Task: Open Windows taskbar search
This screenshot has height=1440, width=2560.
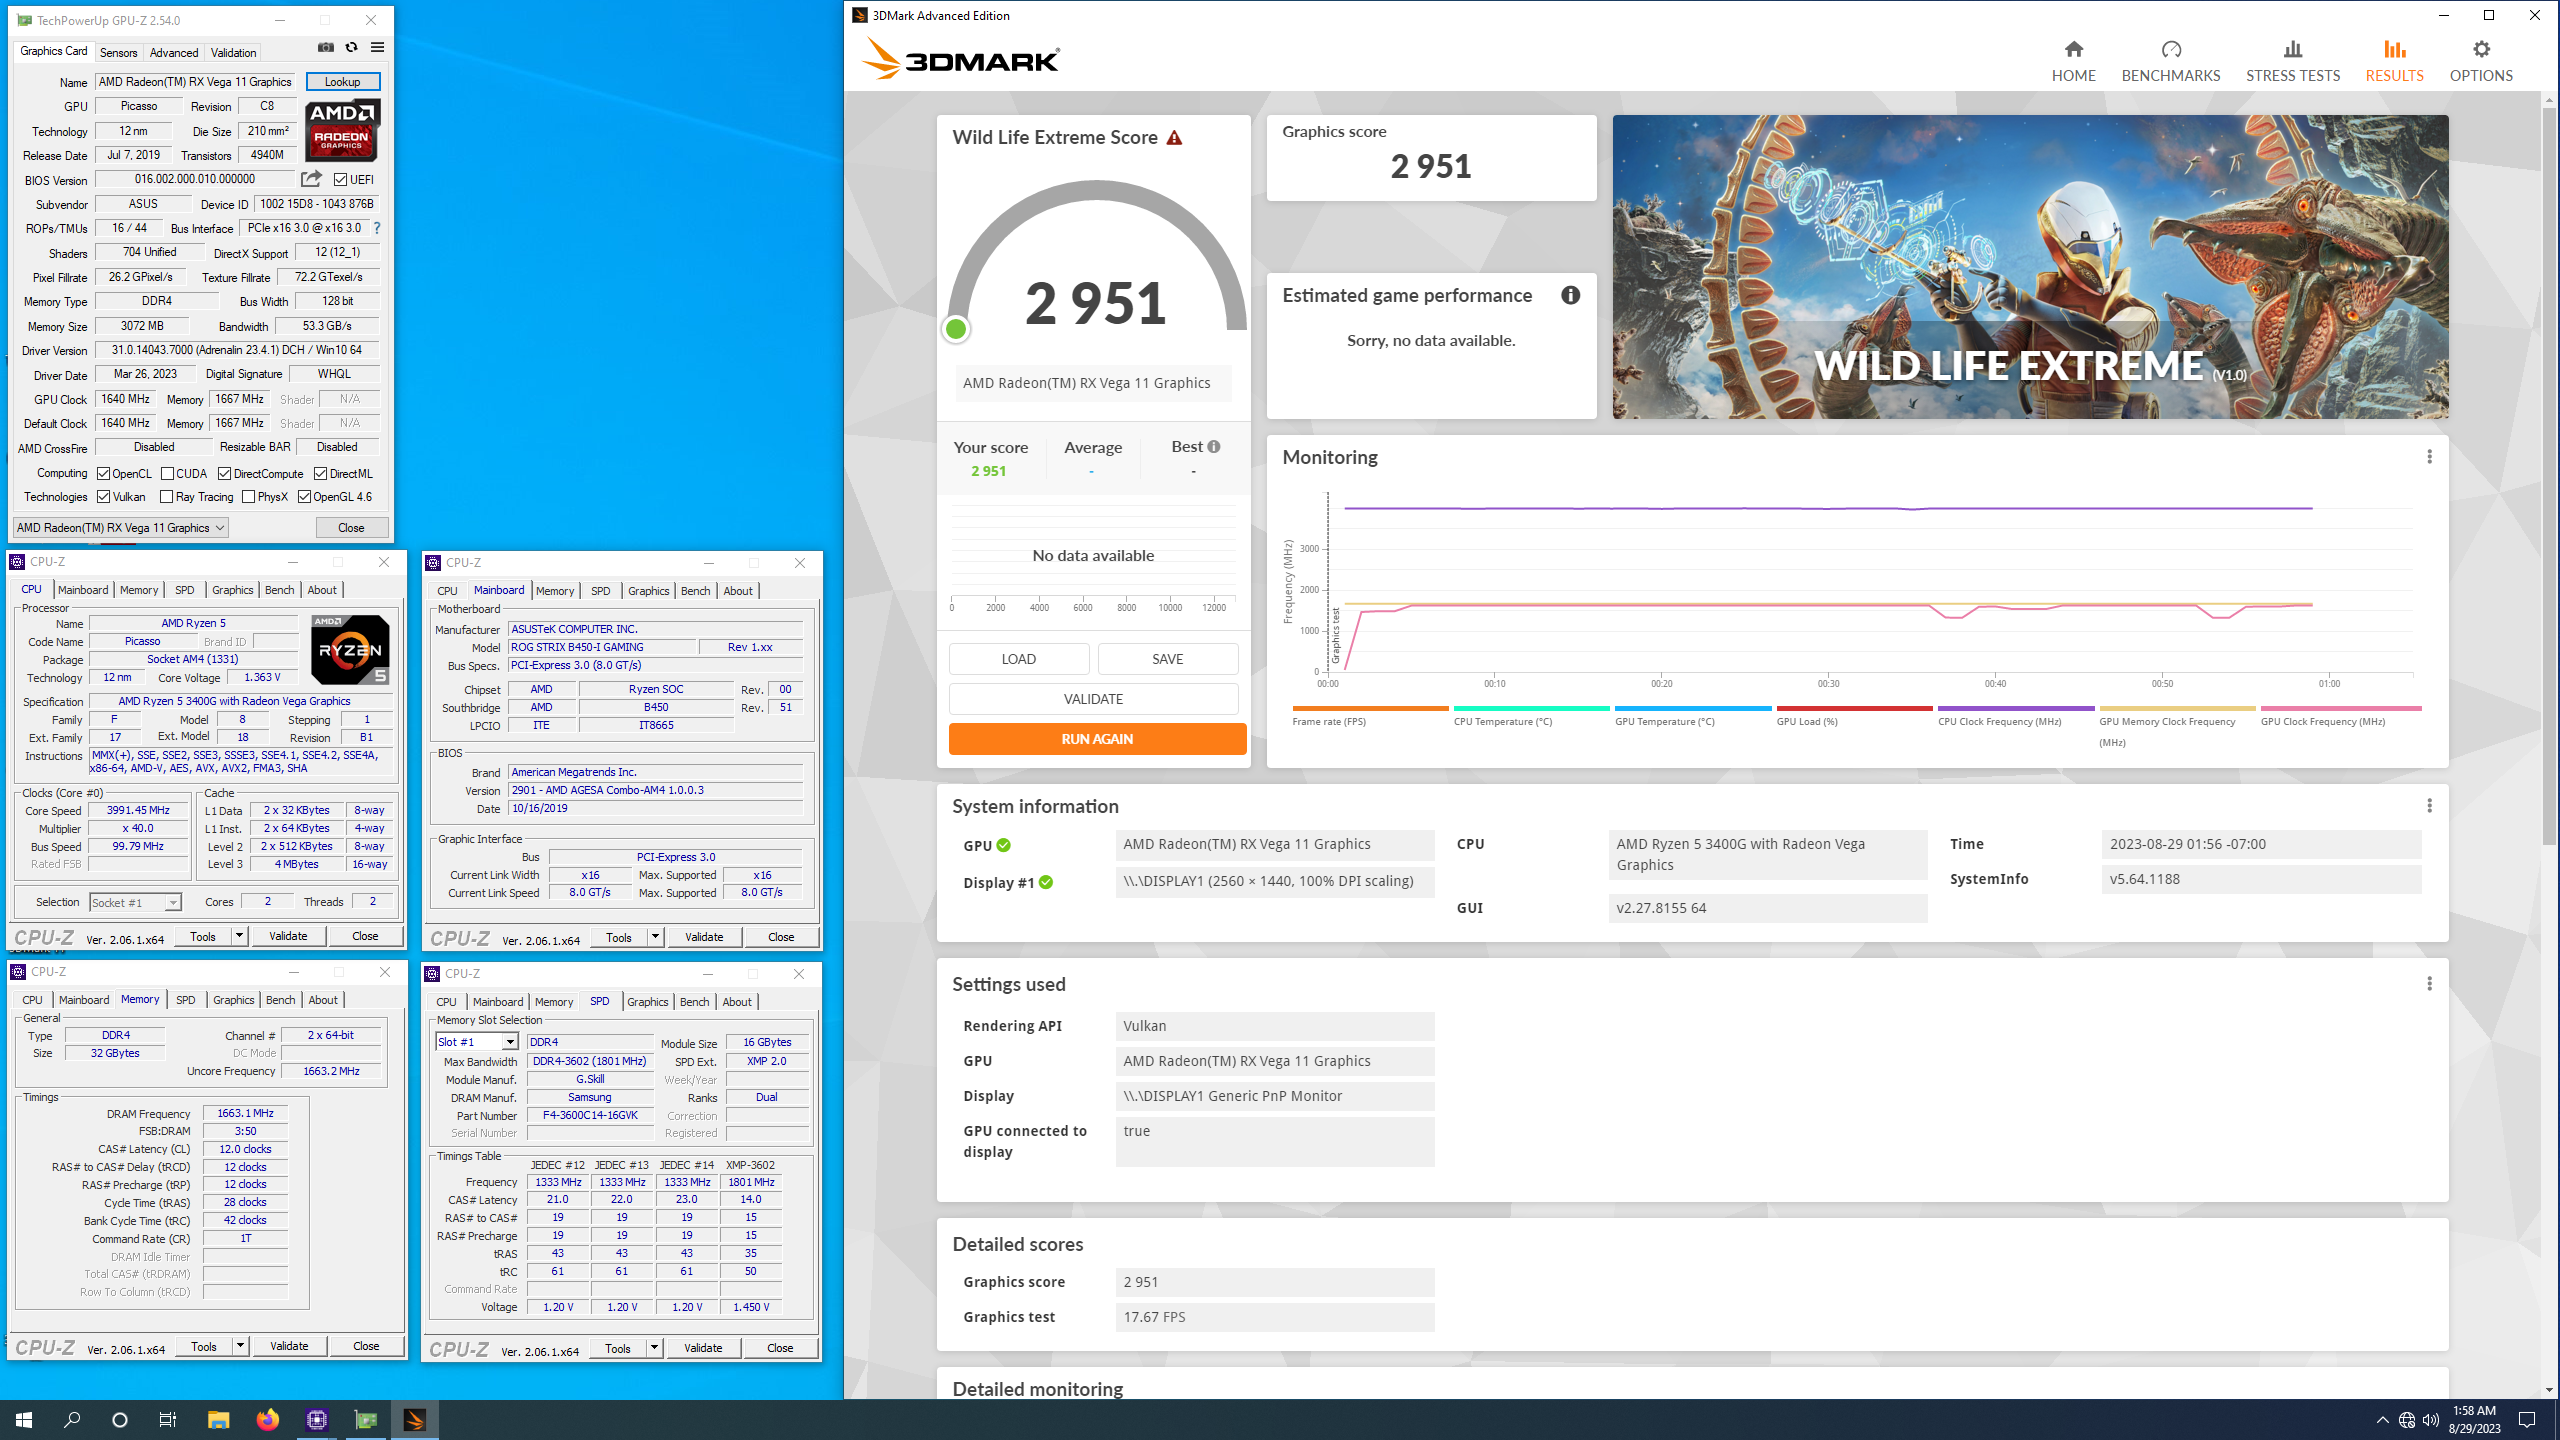Action: coord(72,1419)
